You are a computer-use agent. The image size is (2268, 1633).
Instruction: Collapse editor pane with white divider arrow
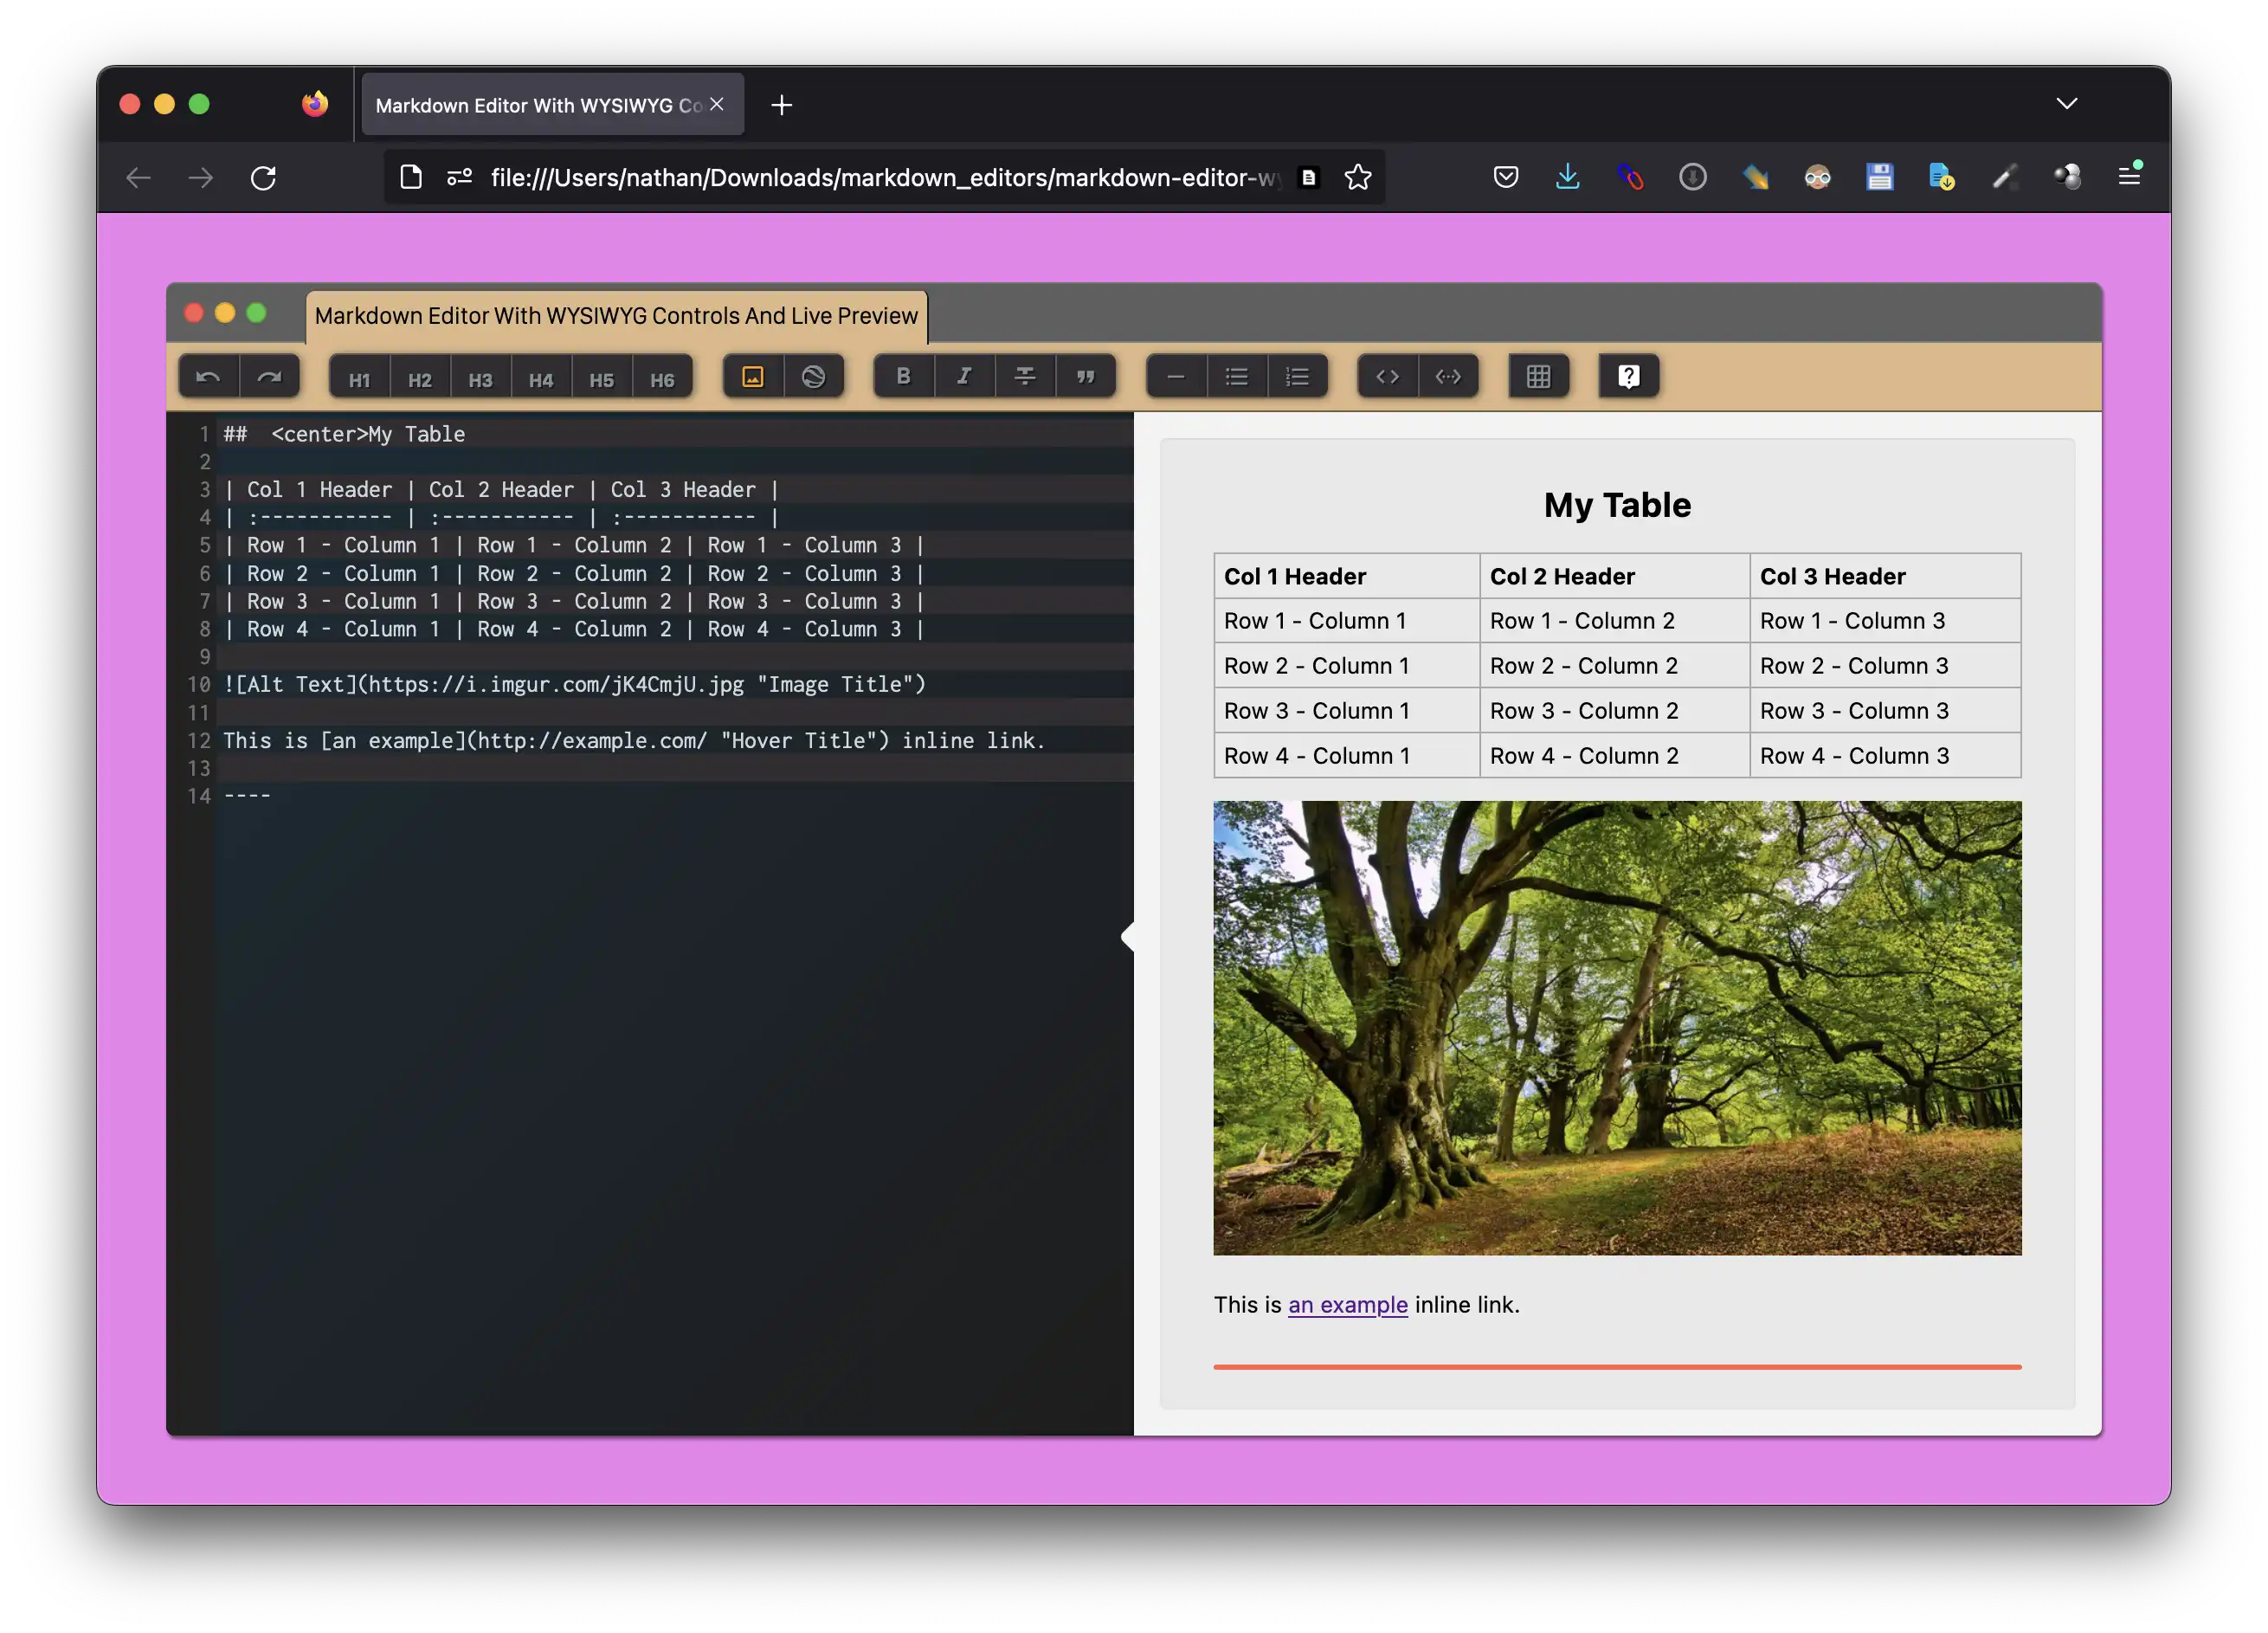(1128, 937)
